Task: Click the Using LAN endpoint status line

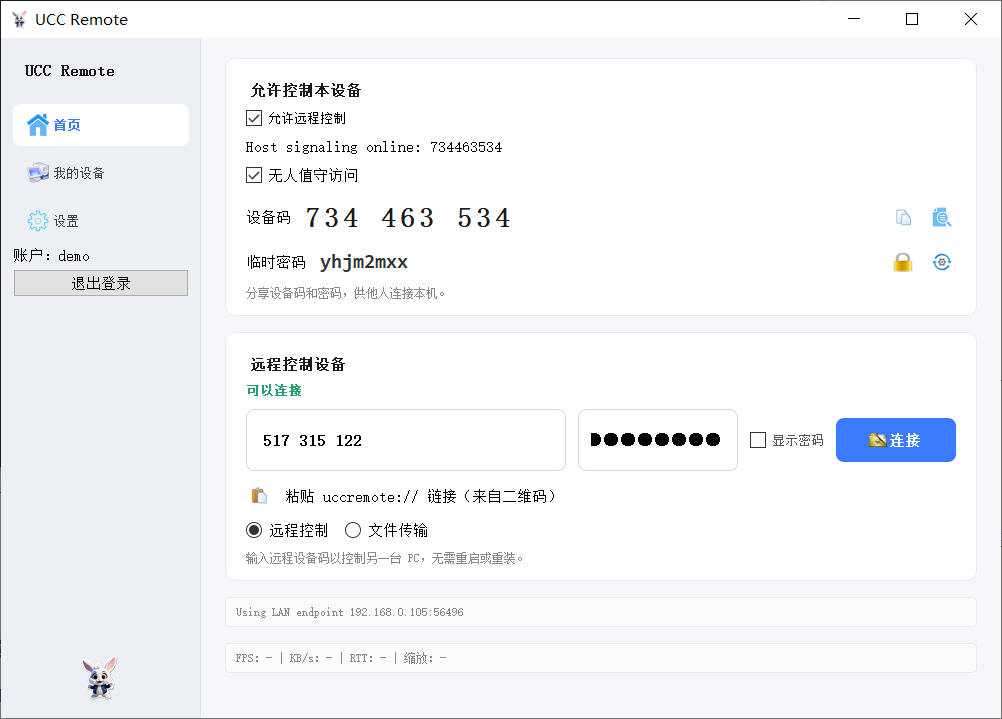Action: click(x=601, y=612)
